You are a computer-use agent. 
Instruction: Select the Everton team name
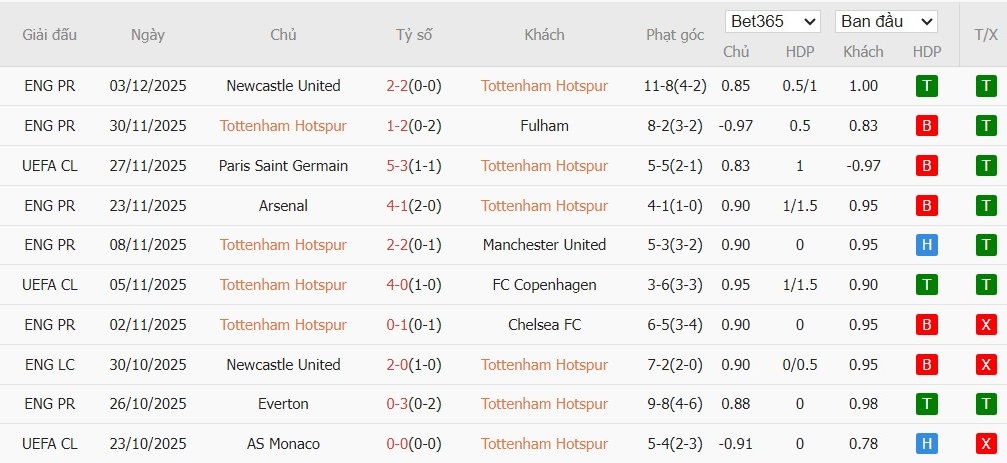pos(283,404)
